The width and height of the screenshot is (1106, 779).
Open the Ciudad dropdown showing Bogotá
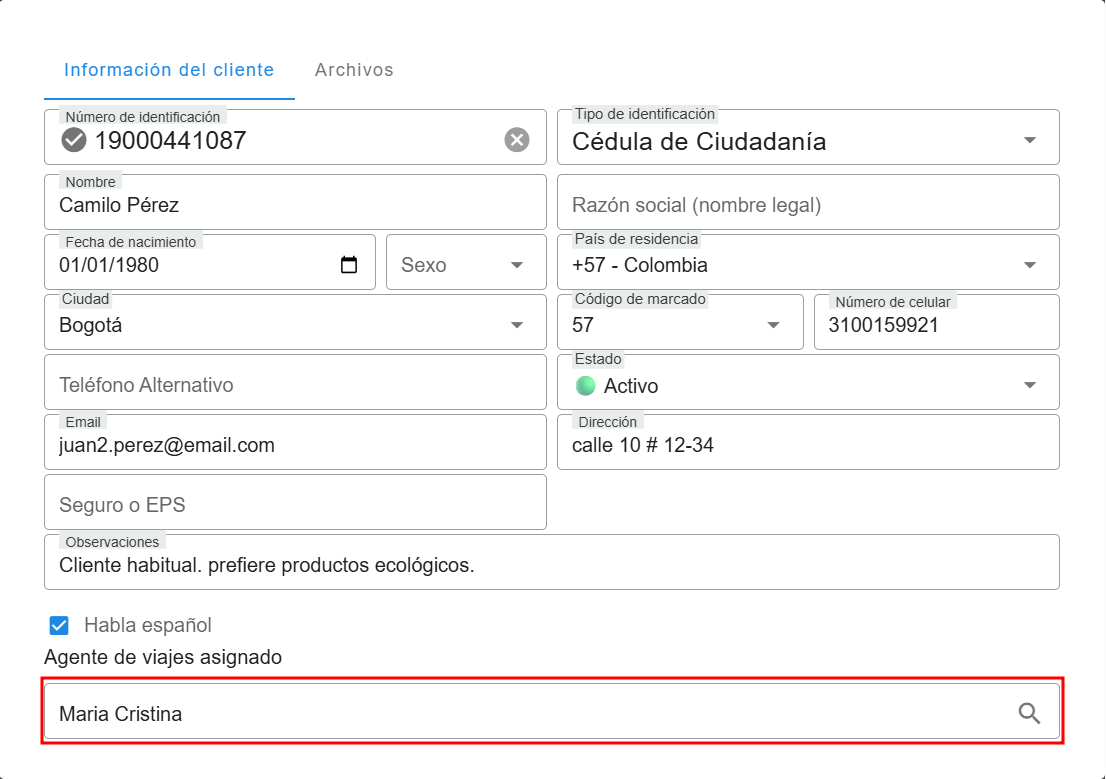click(x=517, y=325)
